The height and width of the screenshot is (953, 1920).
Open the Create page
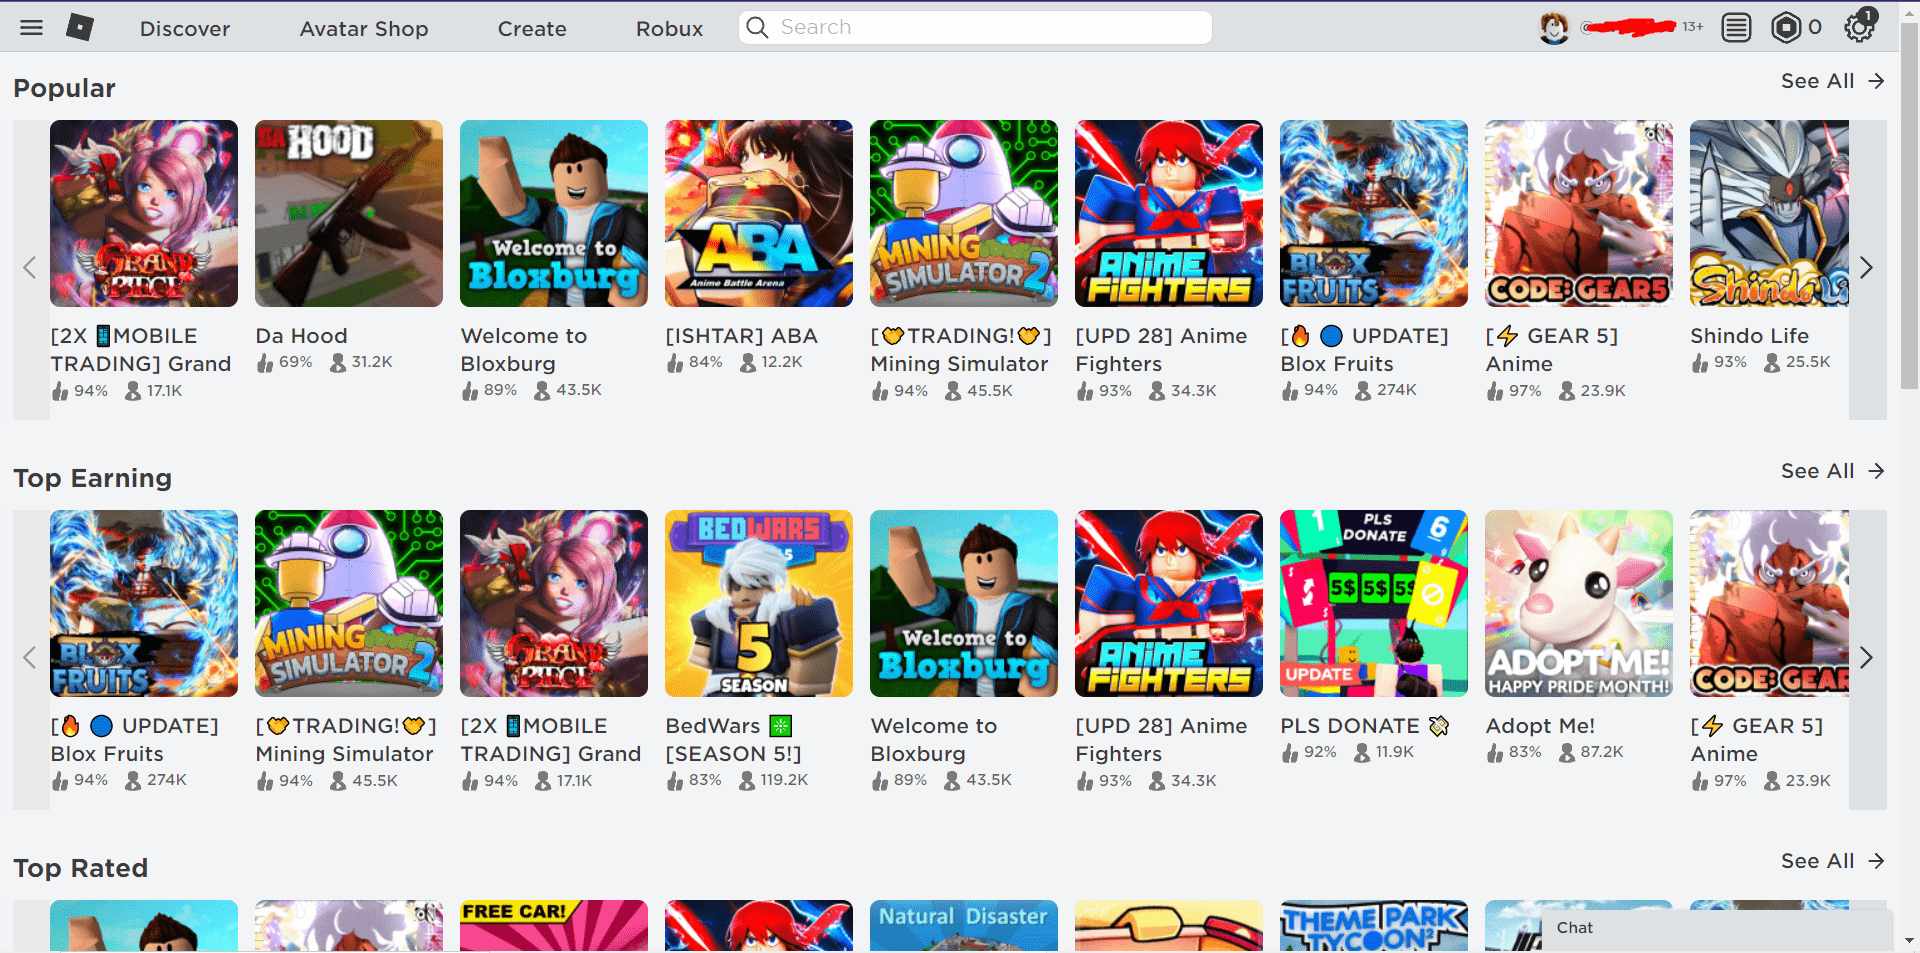click(532, 28)
